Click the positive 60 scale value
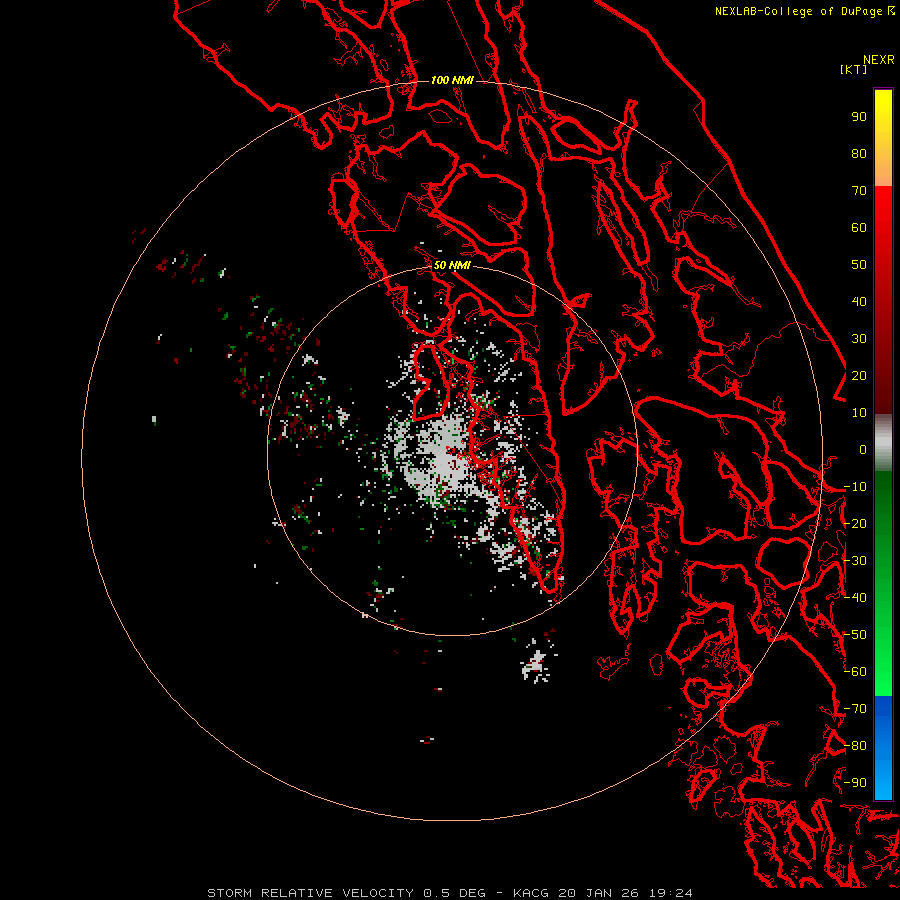Viewport: 900px width, 900px height. point(859,228)
